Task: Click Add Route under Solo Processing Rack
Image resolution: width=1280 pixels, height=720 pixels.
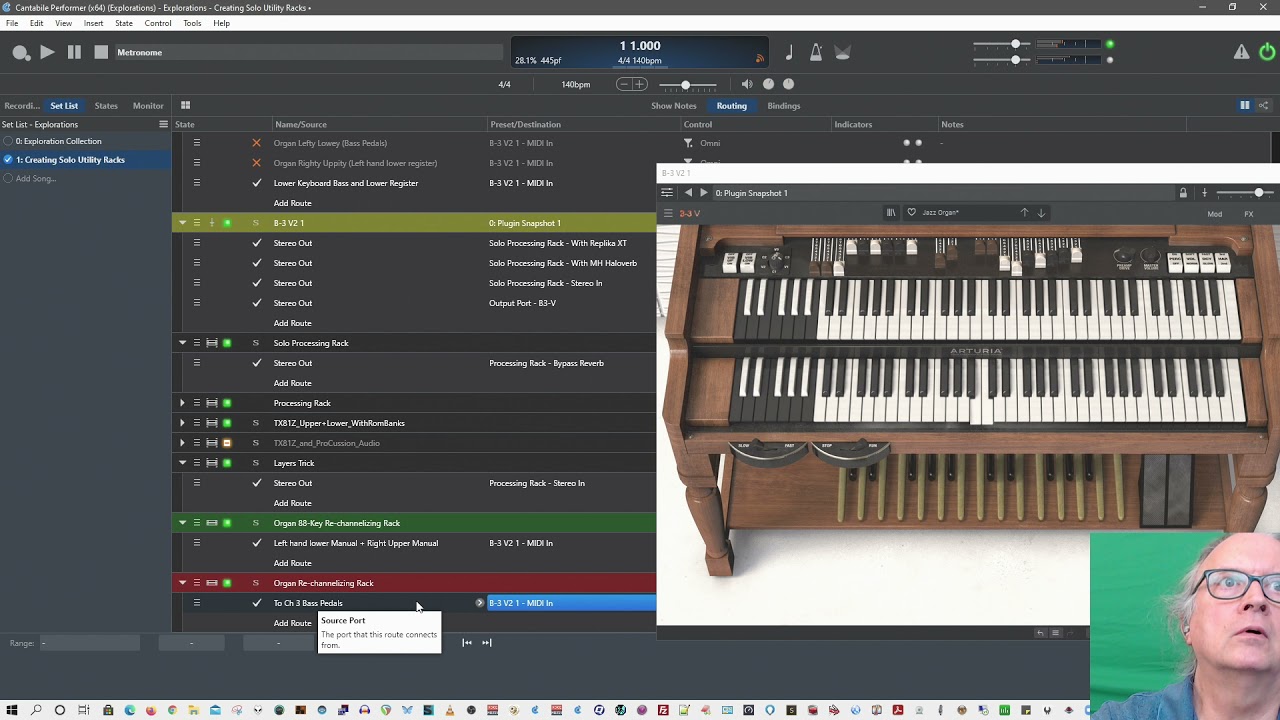Action: [x=293, y=383]
